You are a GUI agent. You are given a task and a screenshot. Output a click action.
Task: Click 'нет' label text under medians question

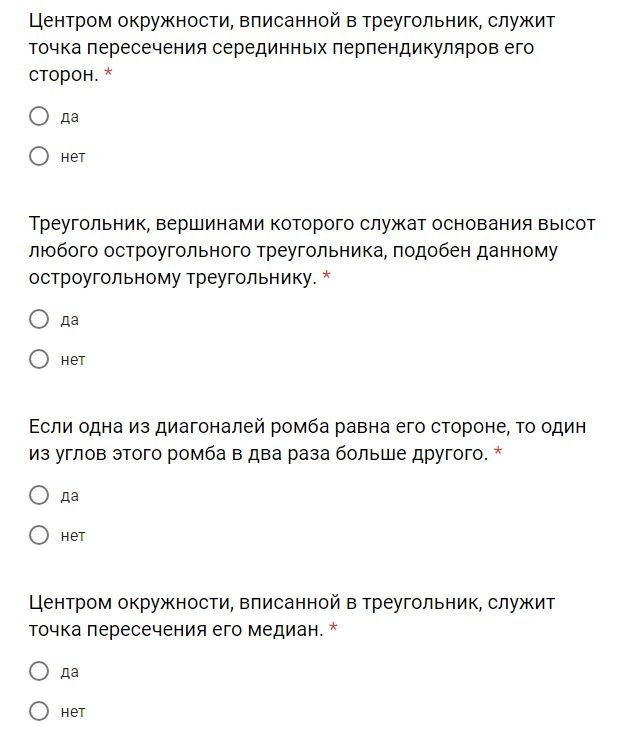pyautogui.click(x=73, y=712)
